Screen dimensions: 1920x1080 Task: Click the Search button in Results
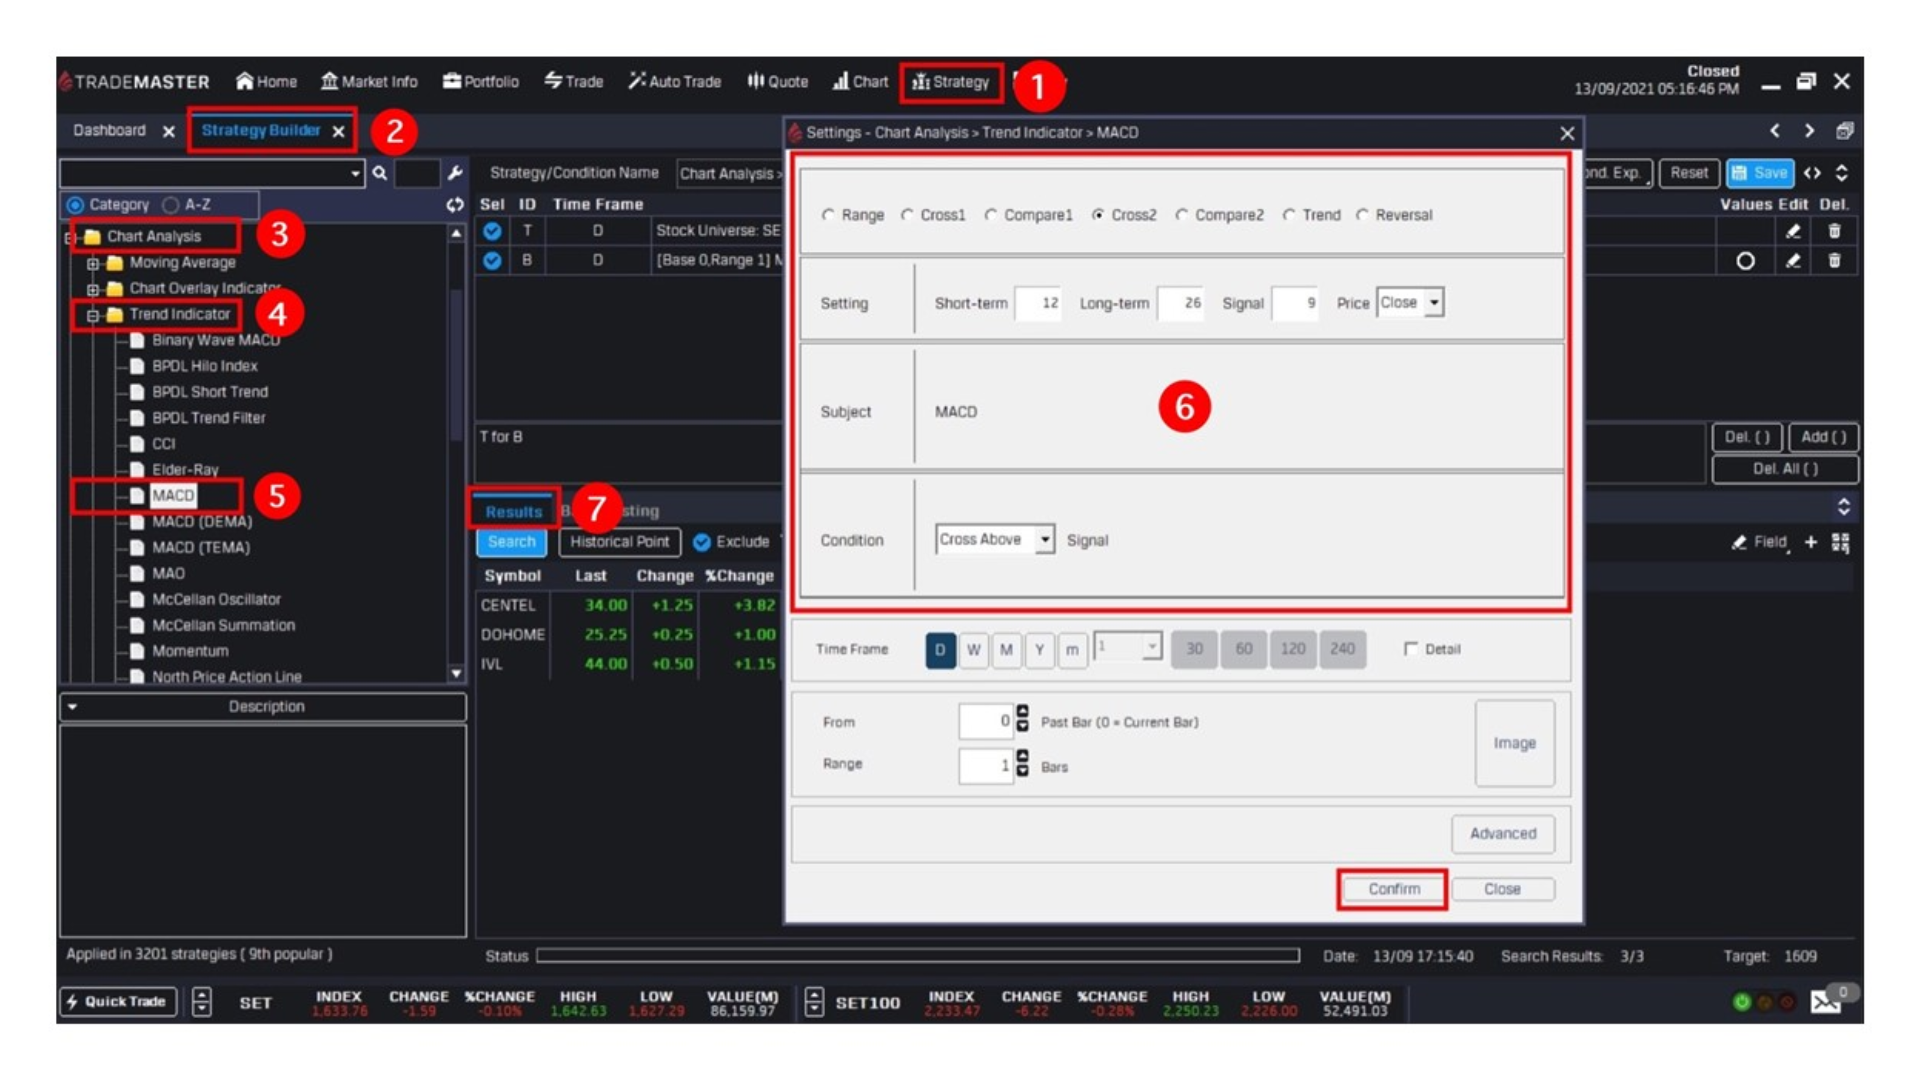(512, 542)
